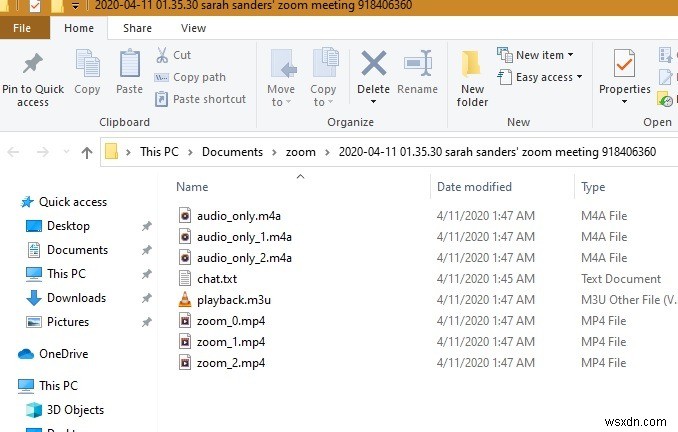Expand the New item dropdown arrow
This screenshot has width=678, height=432.
point(570,55)
